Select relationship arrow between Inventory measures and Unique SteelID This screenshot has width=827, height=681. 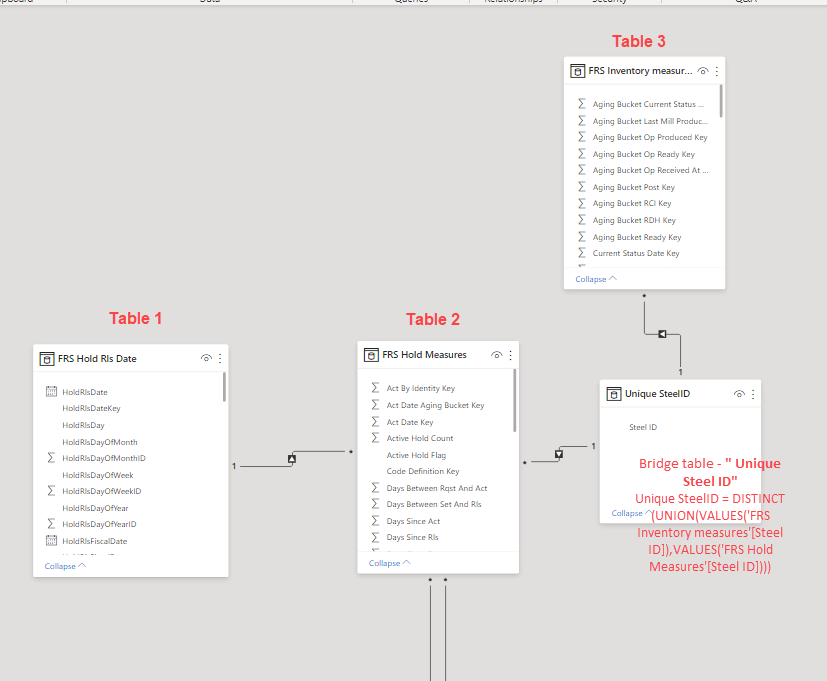(x=662, y=334)
